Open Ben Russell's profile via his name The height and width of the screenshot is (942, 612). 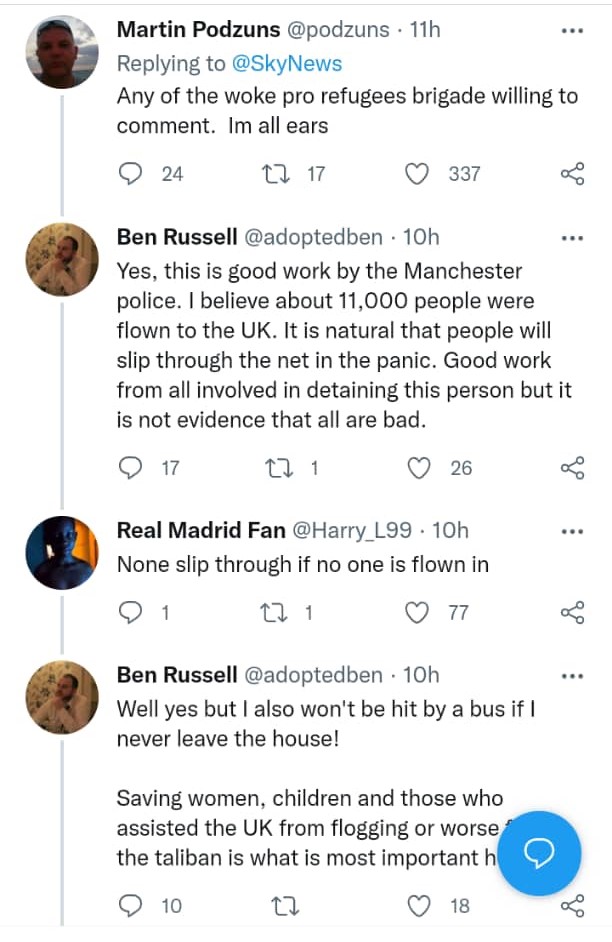point(176,237)
